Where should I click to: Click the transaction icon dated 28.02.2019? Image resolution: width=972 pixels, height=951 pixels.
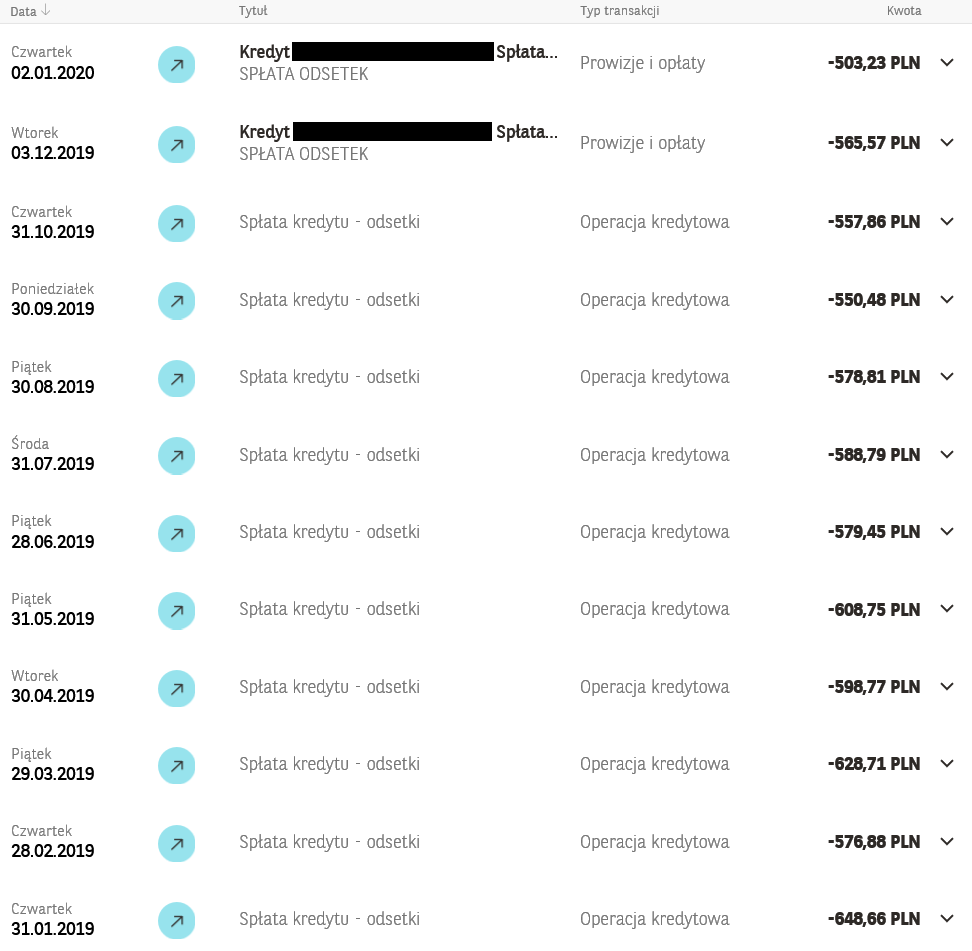[x=177, y=844]
